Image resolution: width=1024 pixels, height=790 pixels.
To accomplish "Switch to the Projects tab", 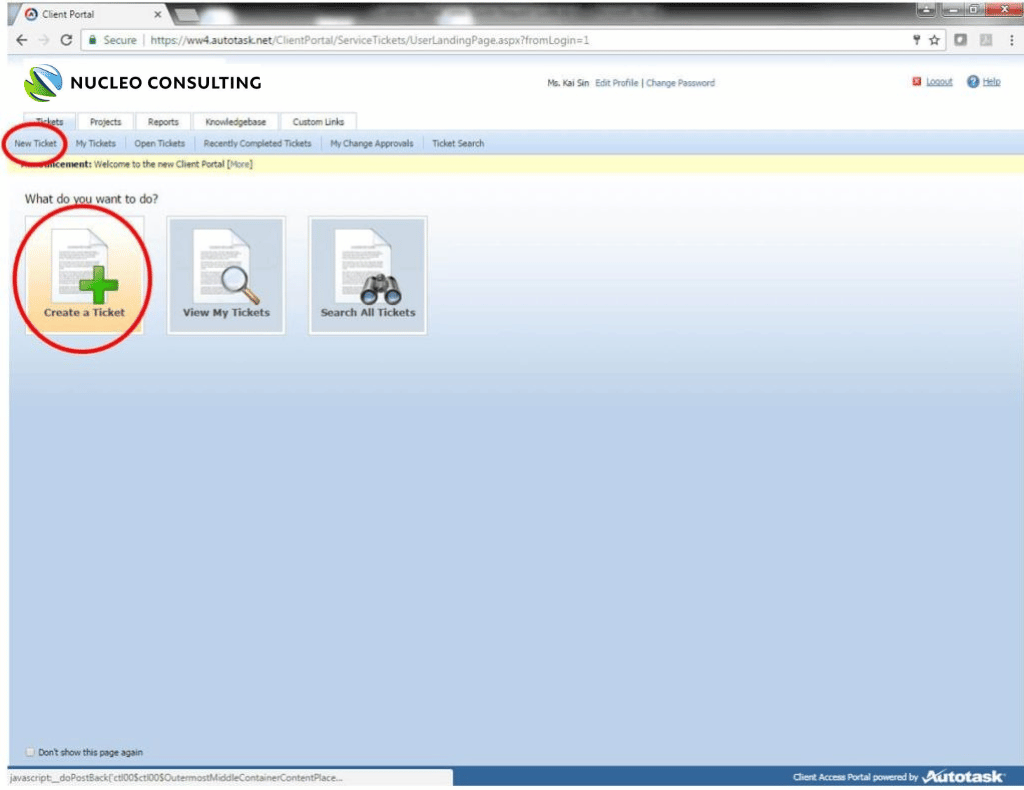I will tap(105, 122).
